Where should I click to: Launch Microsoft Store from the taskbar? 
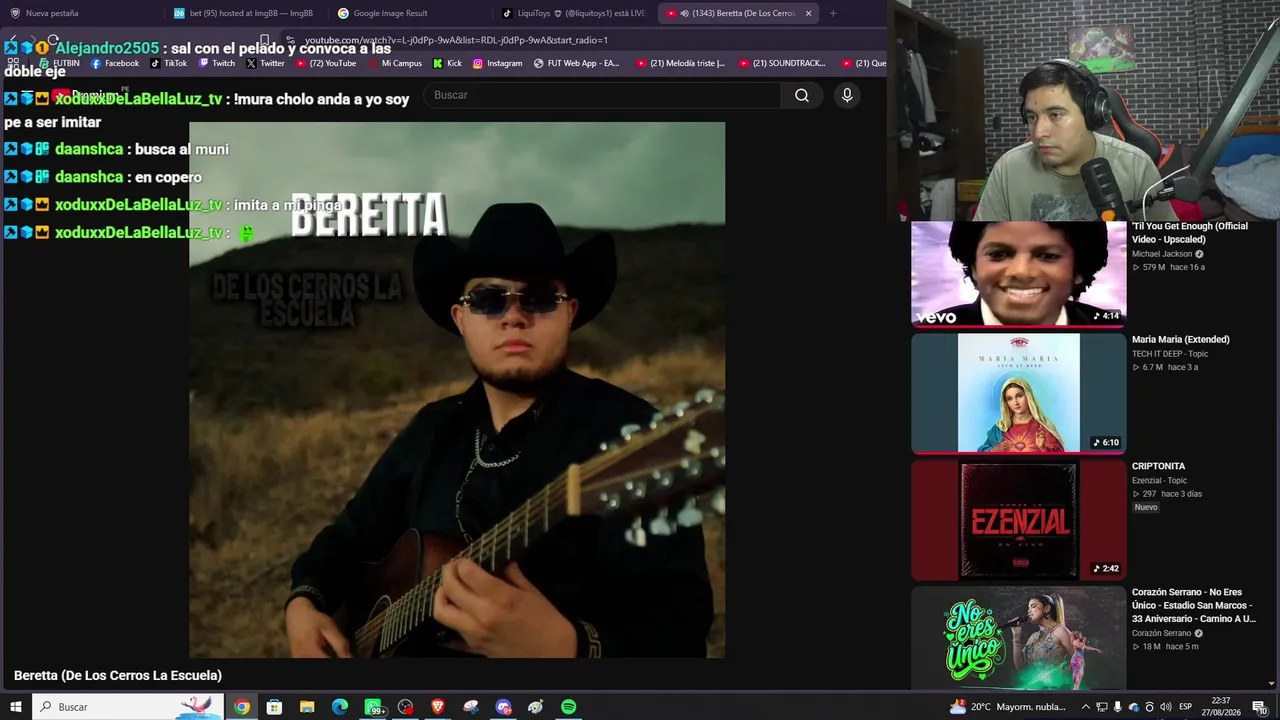(274, 707)
